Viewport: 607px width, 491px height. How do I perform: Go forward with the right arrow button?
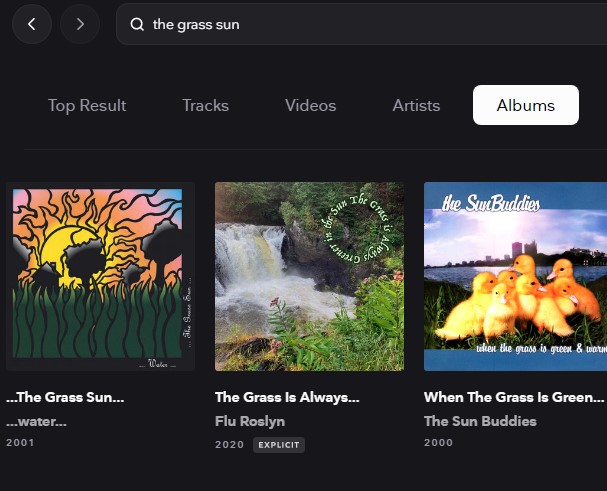pos(80,24)
